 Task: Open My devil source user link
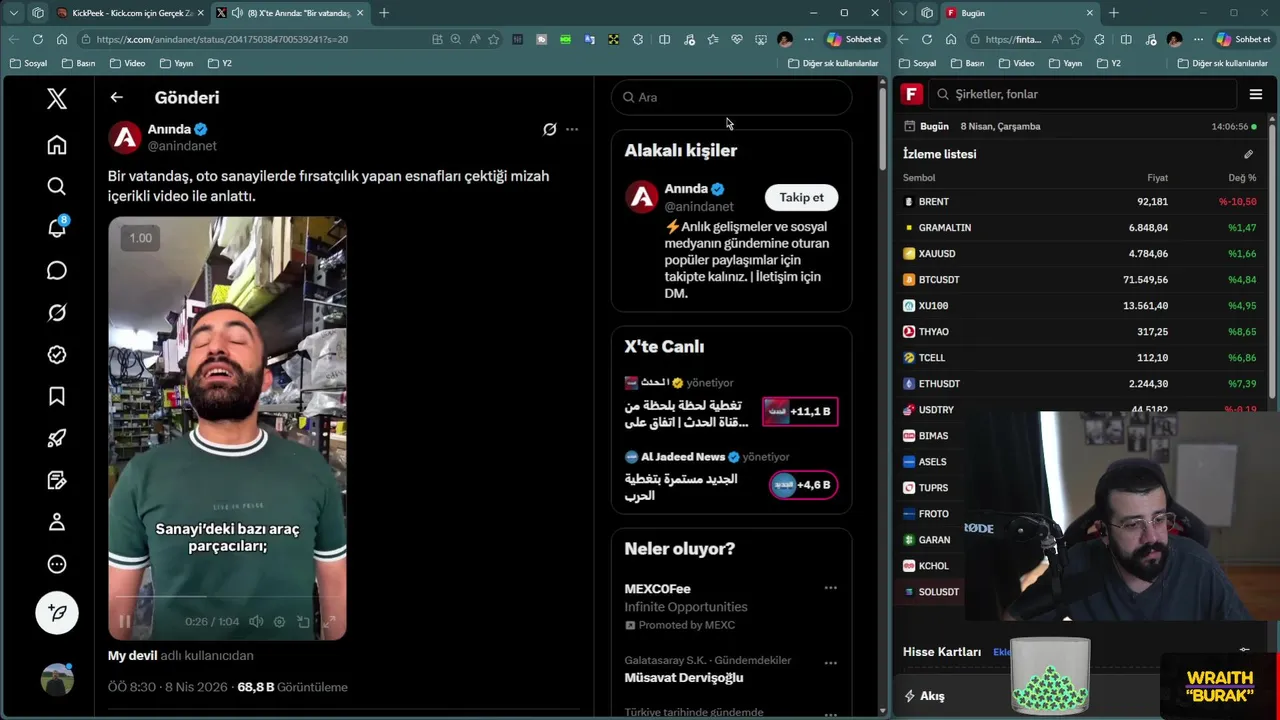133,655
